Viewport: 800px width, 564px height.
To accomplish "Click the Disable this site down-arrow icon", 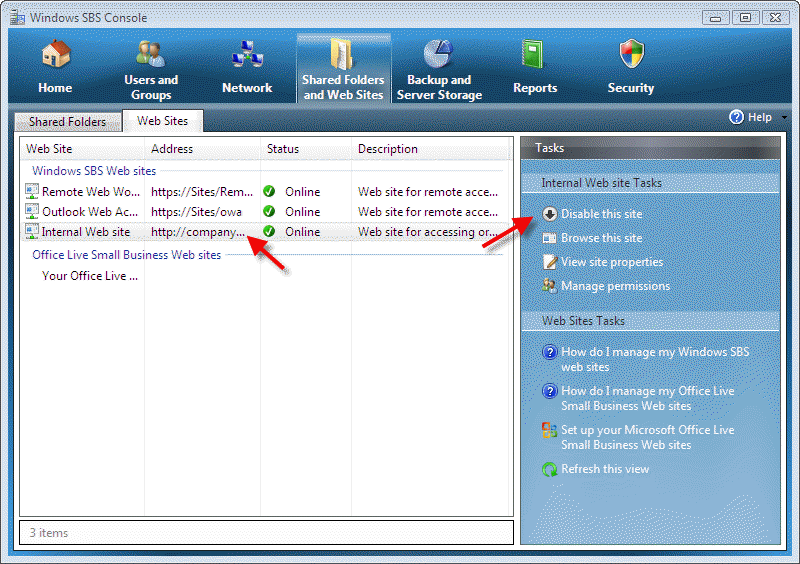I will tap(549, 214).
